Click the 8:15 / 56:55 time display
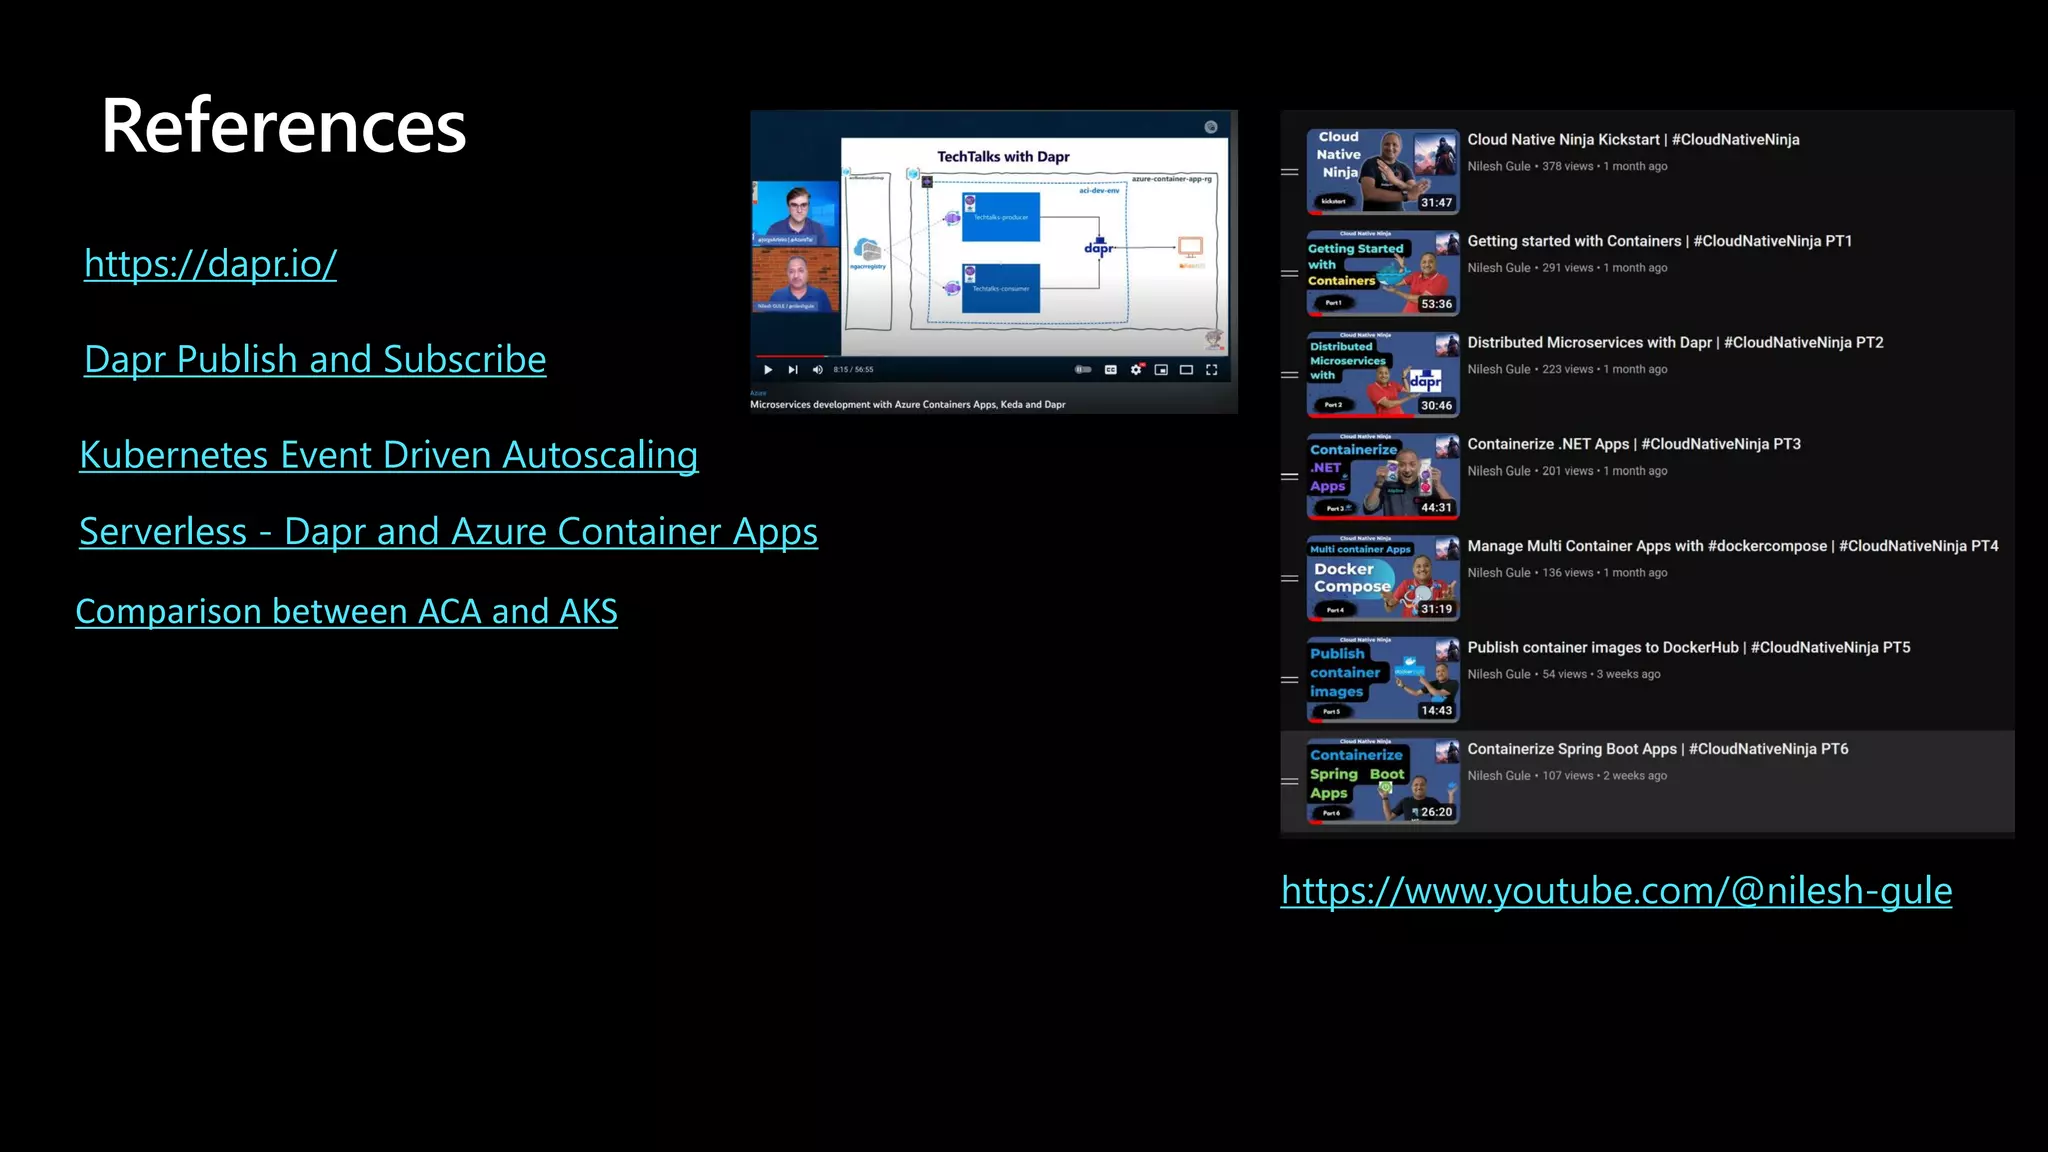The image size is (2048, 1152). 853,370
